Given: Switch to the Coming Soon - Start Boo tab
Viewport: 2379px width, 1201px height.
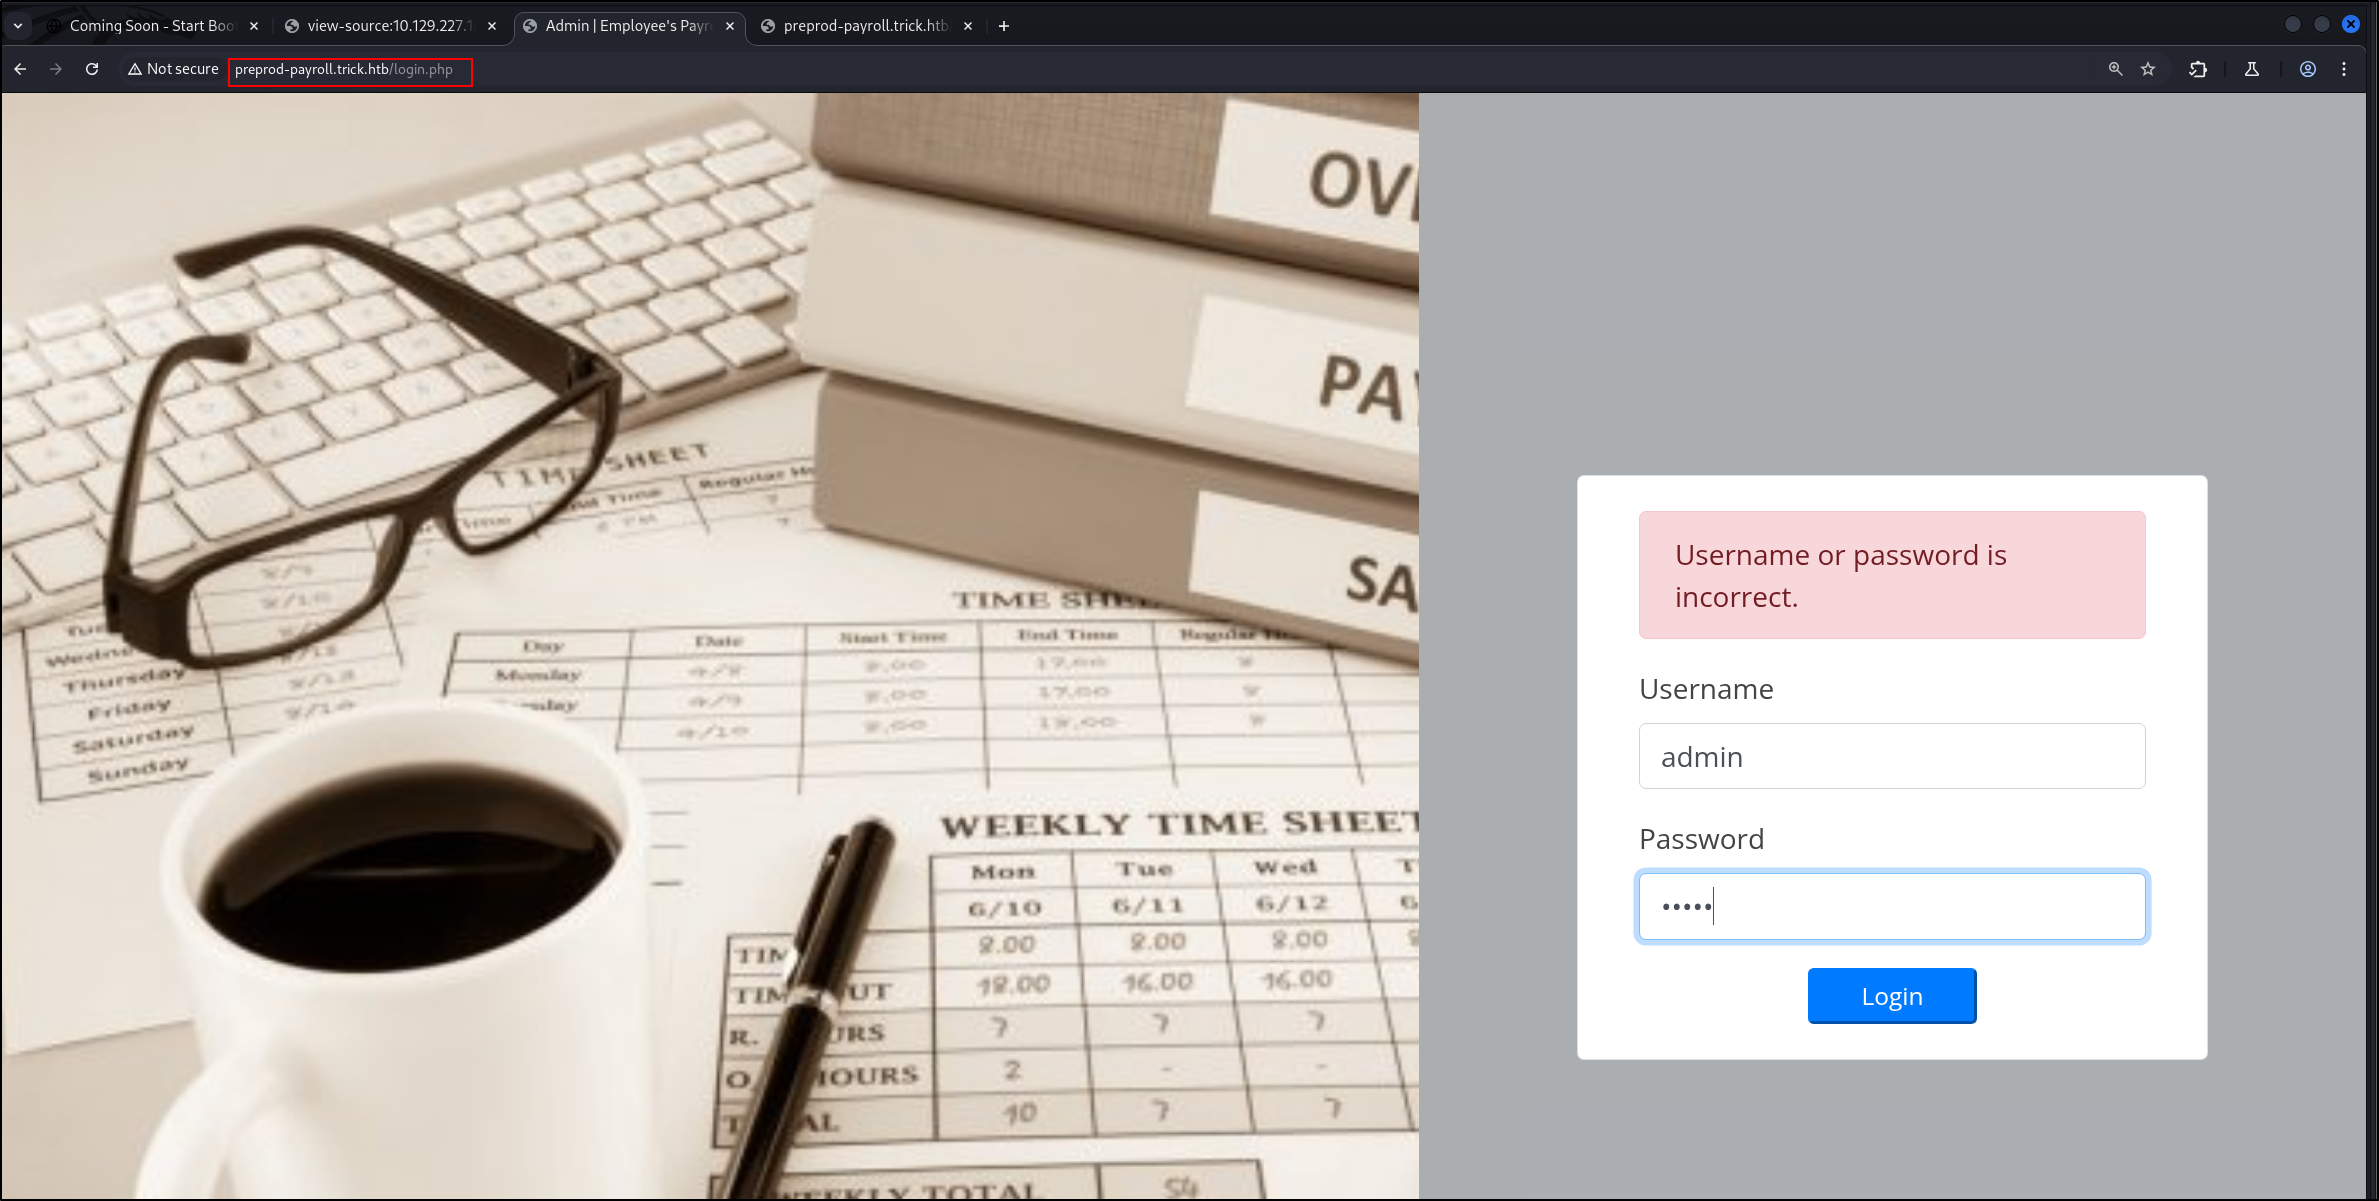Looking at the screenshot, I should pyautogui.click(x=150, y=26).
